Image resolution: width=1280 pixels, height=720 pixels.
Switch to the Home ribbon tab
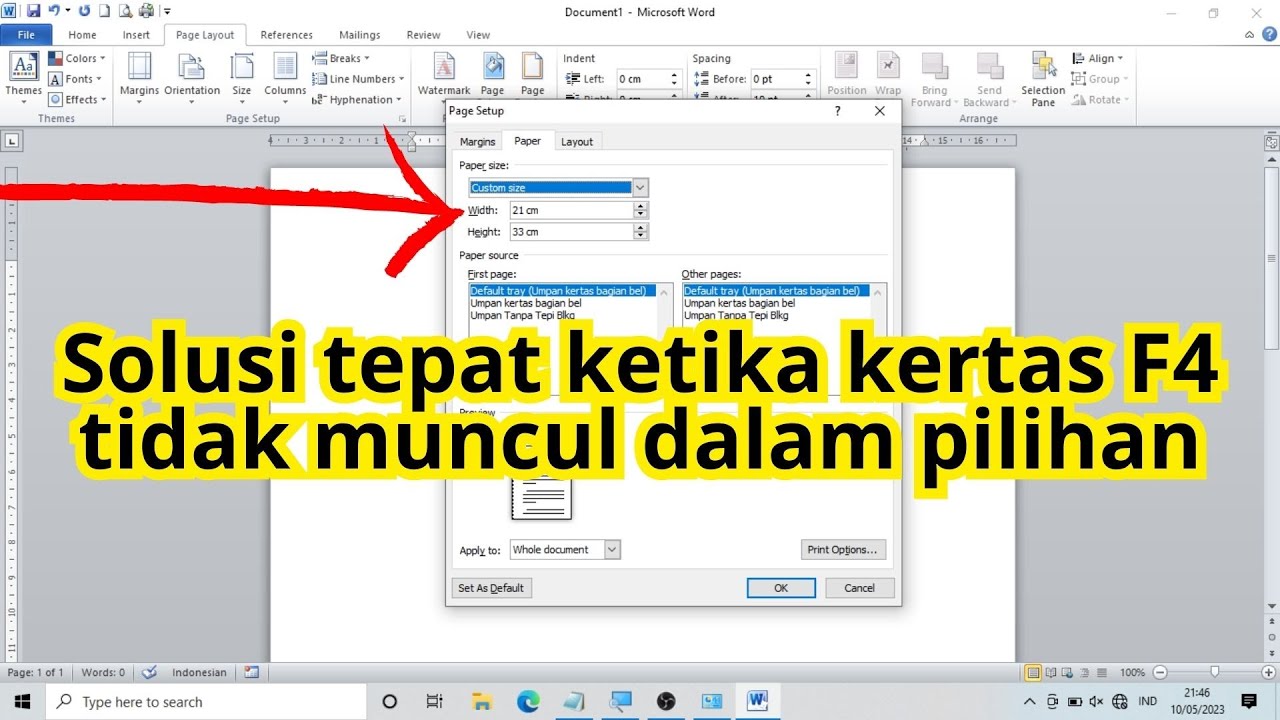click(82, 35)
